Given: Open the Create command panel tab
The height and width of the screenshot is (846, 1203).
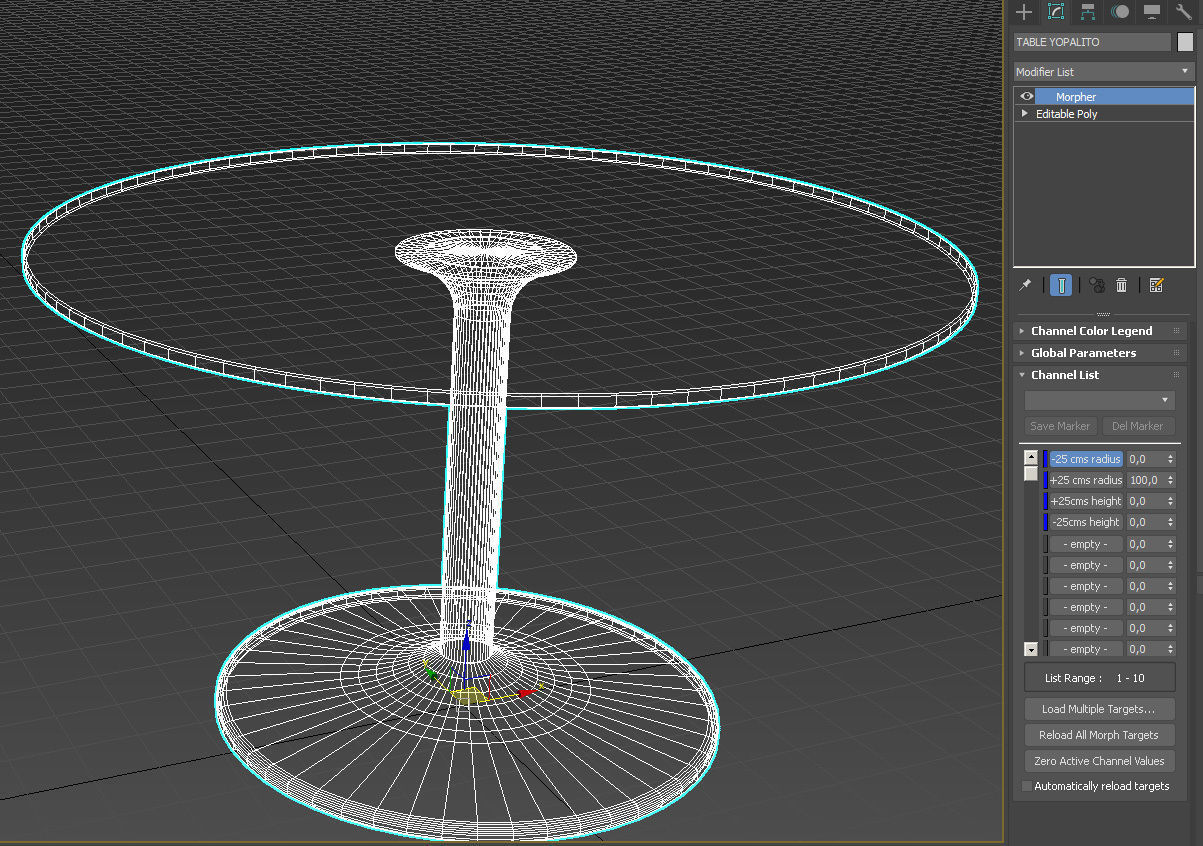Looking at the screenshot, I should [x=1024, y=12].
